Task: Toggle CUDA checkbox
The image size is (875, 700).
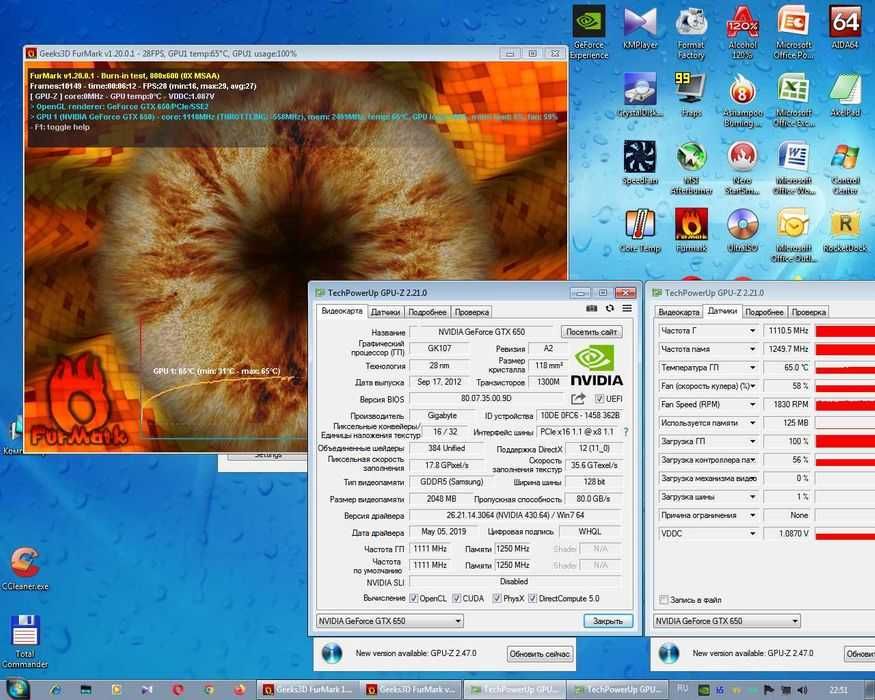Action: (456, 598)
